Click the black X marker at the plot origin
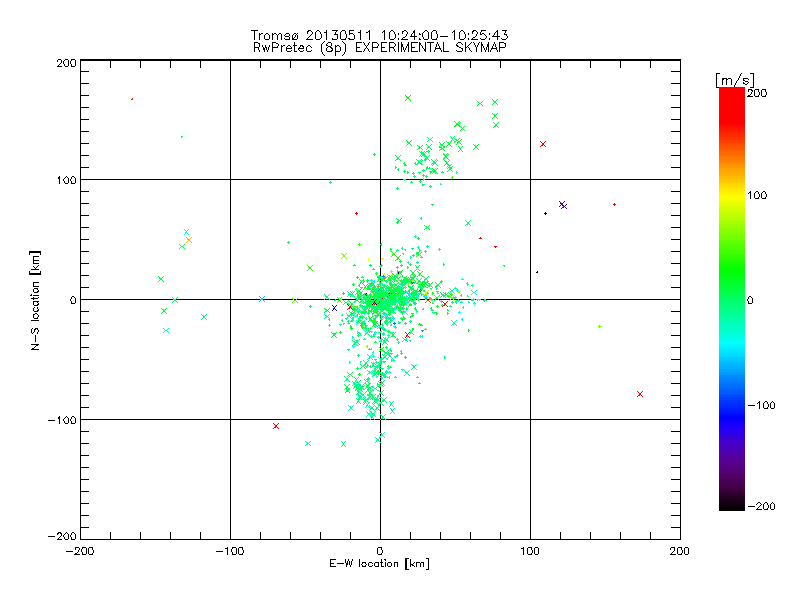Image resolution: width=800 pixels, height=600 pixels. [374, 303]
